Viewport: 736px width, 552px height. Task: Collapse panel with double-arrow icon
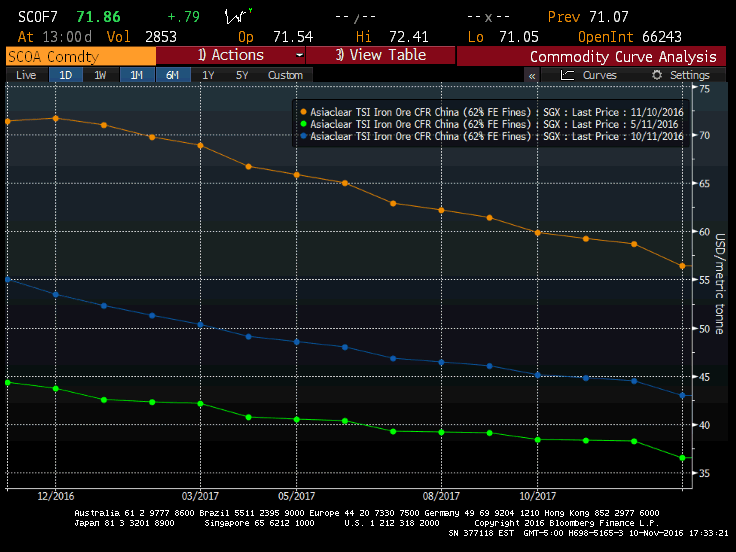click(532, 75)
